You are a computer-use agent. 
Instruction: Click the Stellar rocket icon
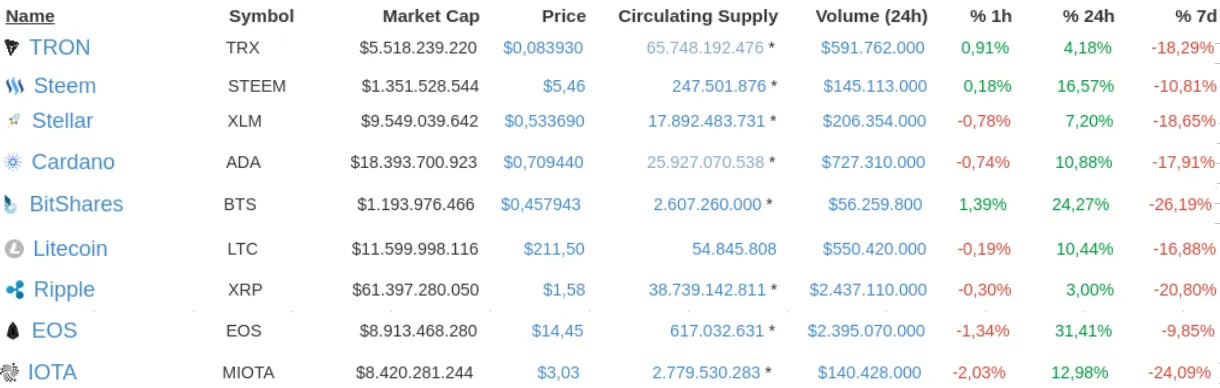click(x=14, y=121)
